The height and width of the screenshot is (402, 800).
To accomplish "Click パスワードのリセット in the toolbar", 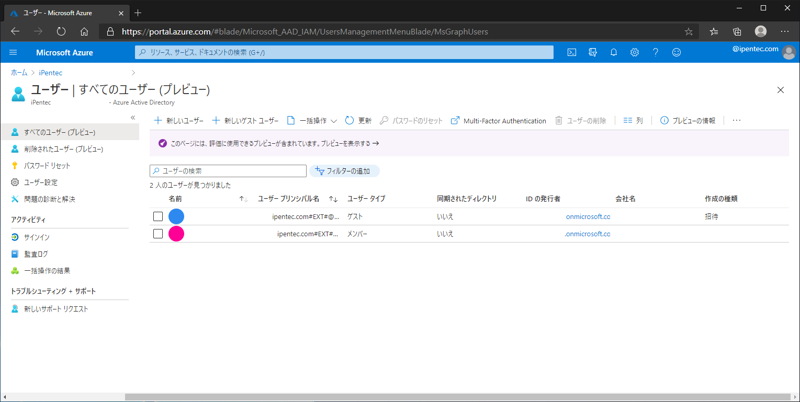I will tap(411, 121).
